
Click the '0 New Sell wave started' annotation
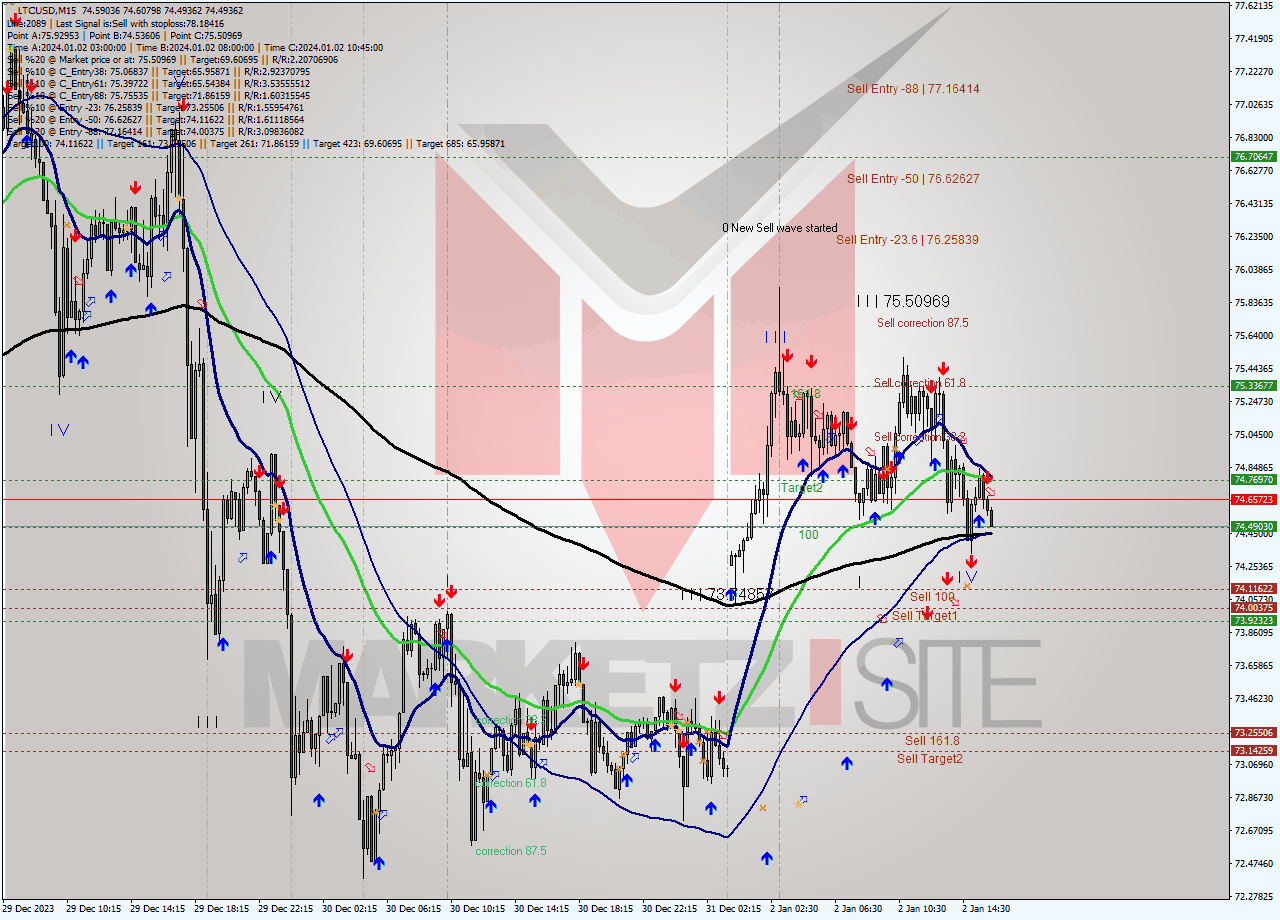[x=780, y=228]
